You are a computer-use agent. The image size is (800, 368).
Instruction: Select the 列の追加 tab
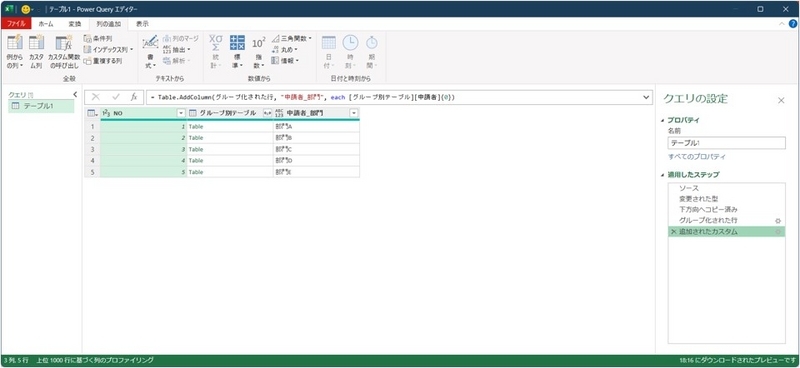(x=109, y=24)
